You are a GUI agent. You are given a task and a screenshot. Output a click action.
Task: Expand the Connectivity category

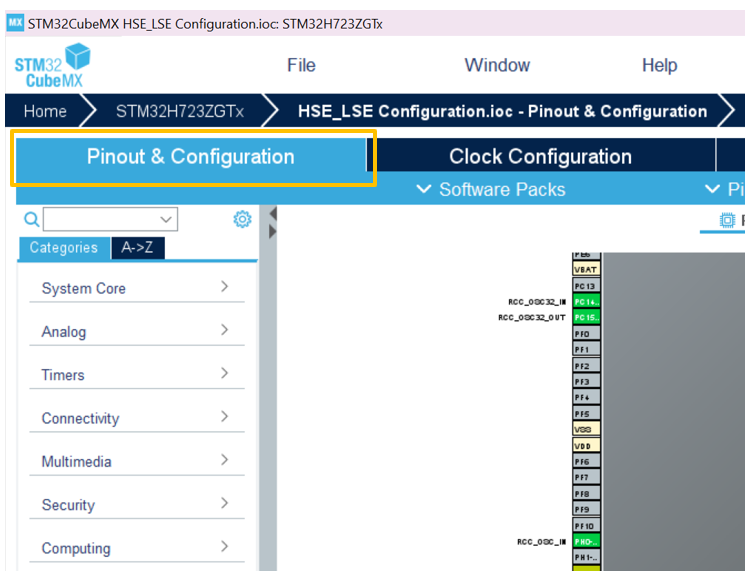point(137,418)
